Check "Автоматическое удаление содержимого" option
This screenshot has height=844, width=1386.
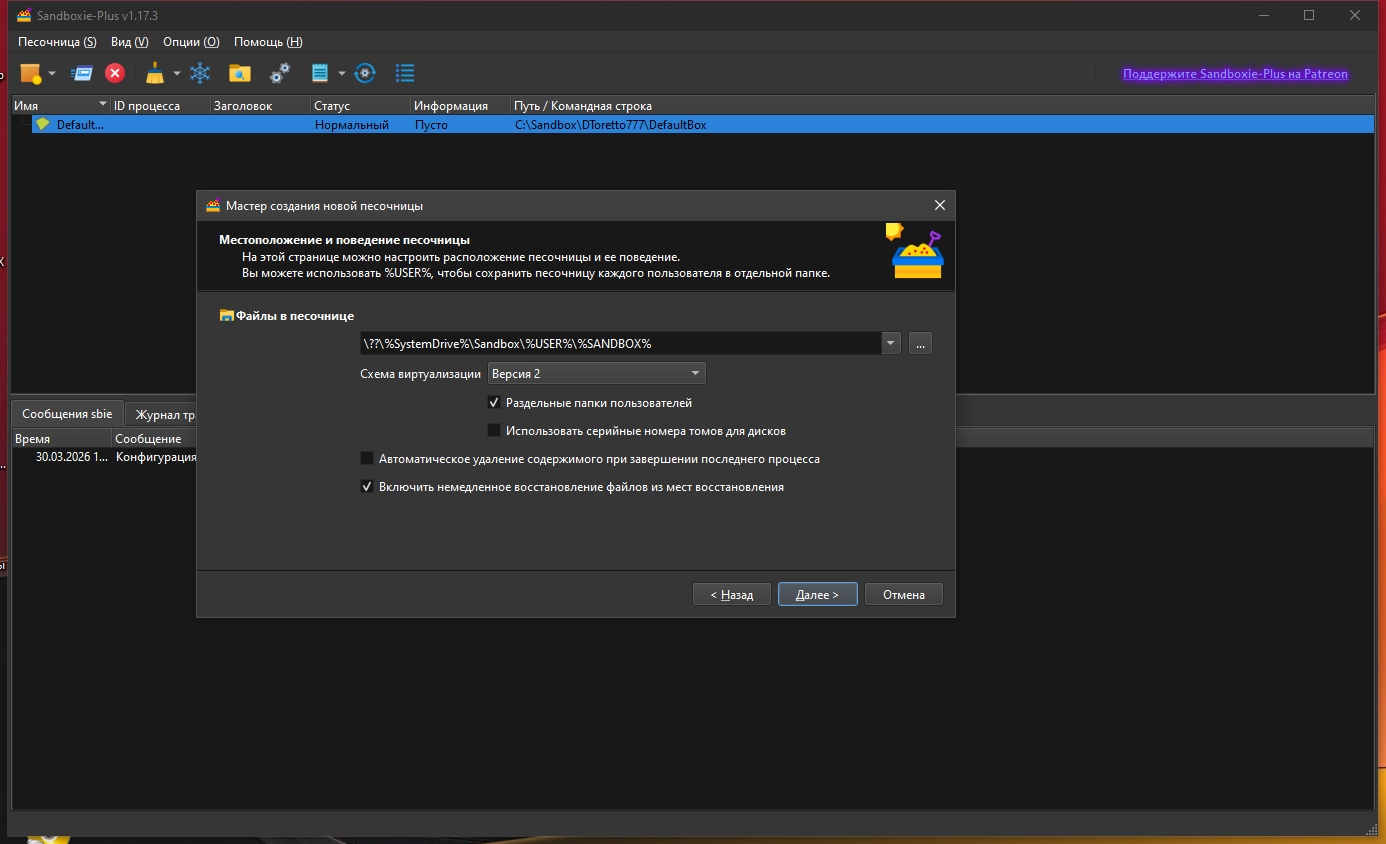pos(367,459)
